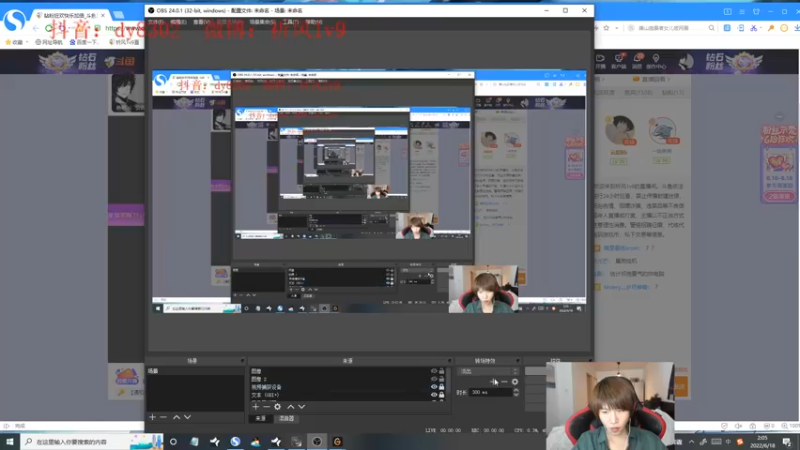
Task: Remove the transition with the minus in 转场特效 panel
Action: (504, 381)
